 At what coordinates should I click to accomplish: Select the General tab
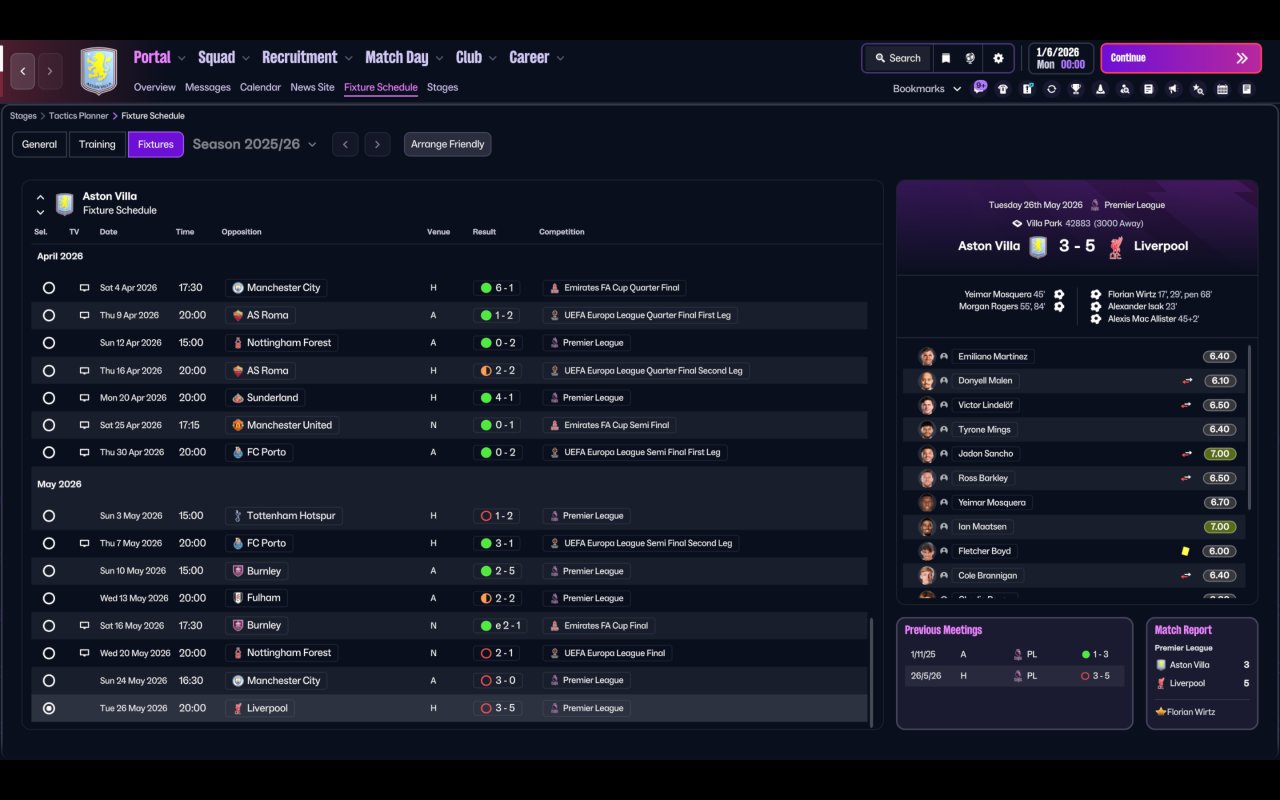pos(40,144)
